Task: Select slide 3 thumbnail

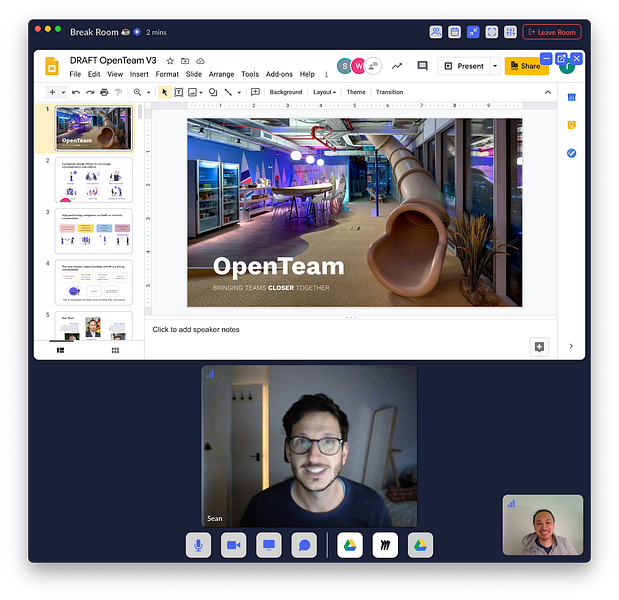Action: click(x=94, y=231)
